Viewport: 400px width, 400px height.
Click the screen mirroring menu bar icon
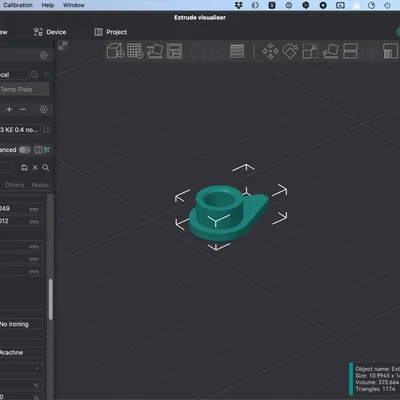340,5
